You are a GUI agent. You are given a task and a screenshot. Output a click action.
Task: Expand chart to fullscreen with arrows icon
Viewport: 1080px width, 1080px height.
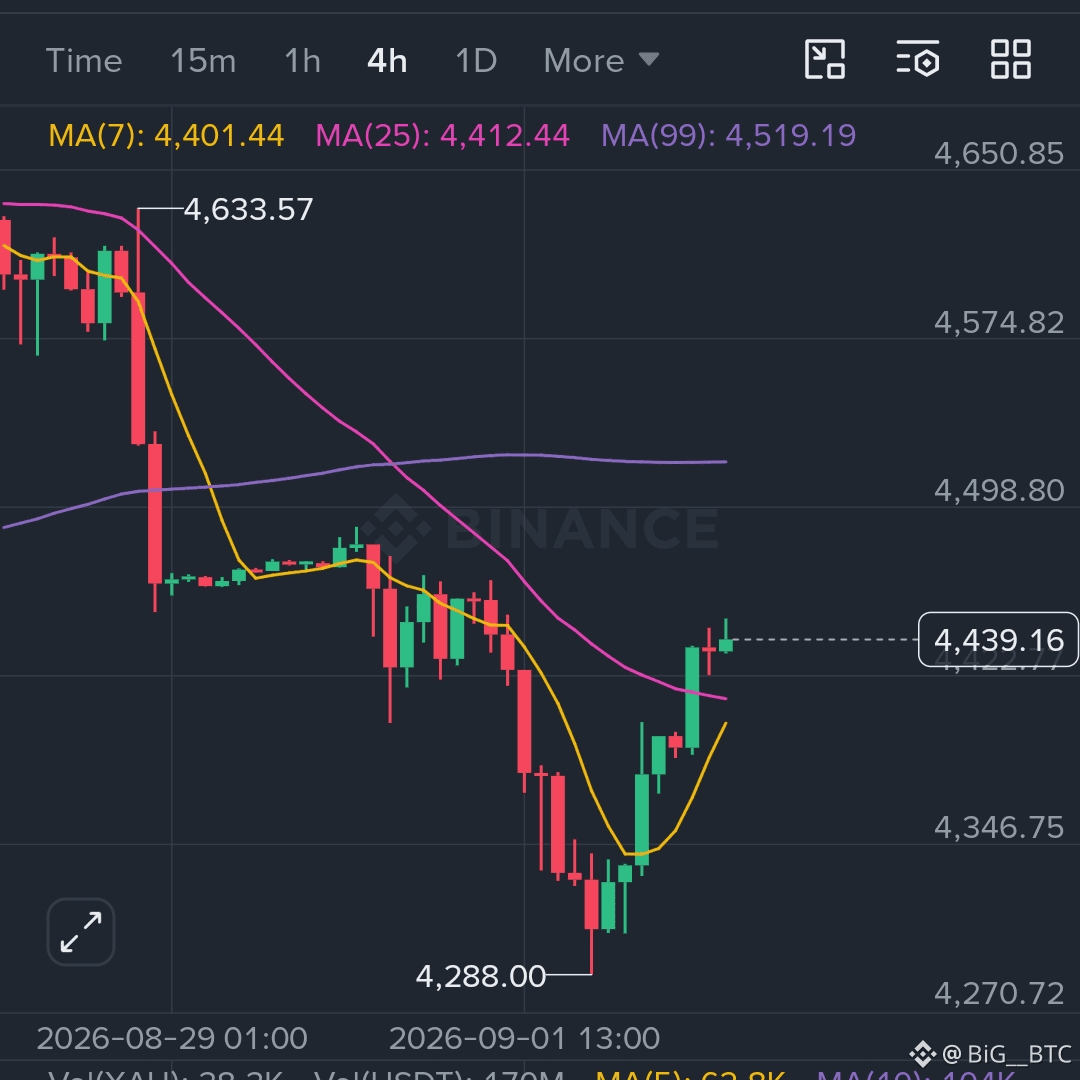point(81,932)
